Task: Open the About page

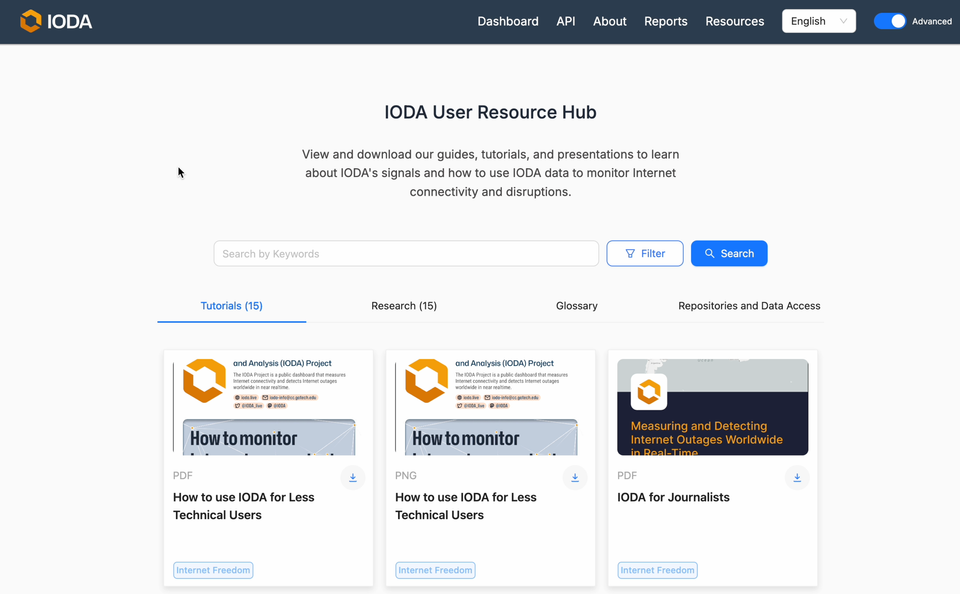Action: click(x=609, y=20)
